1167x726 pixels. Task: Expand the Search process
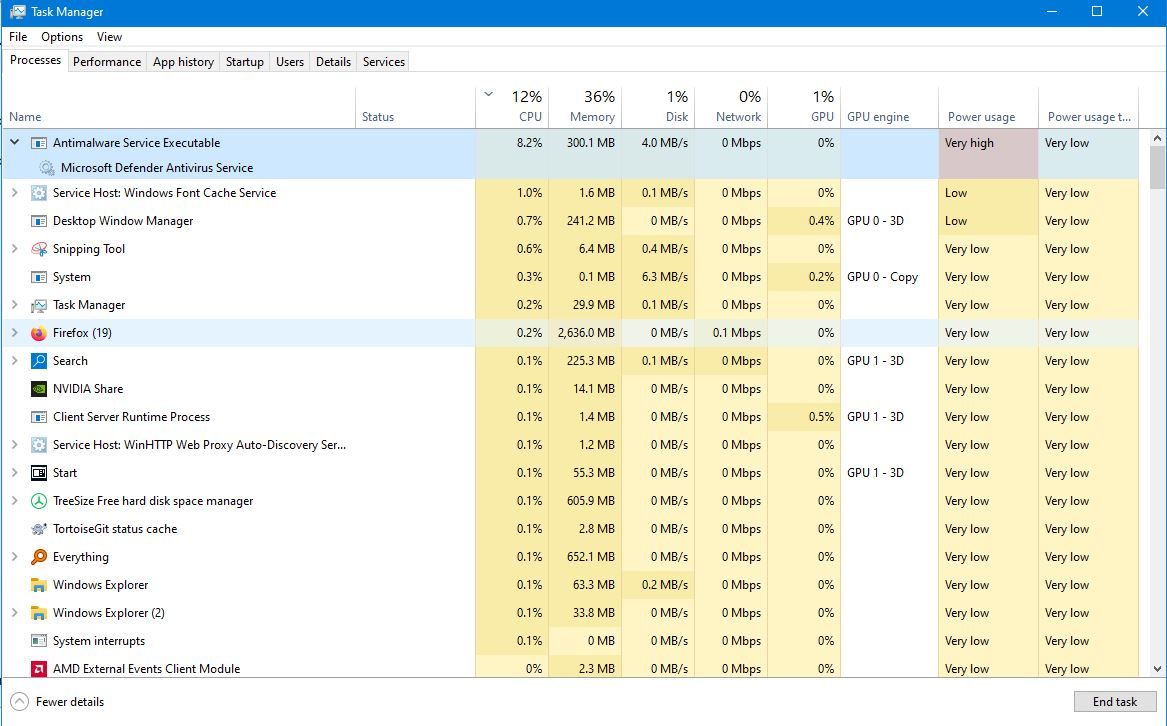[x=14, y=361]
